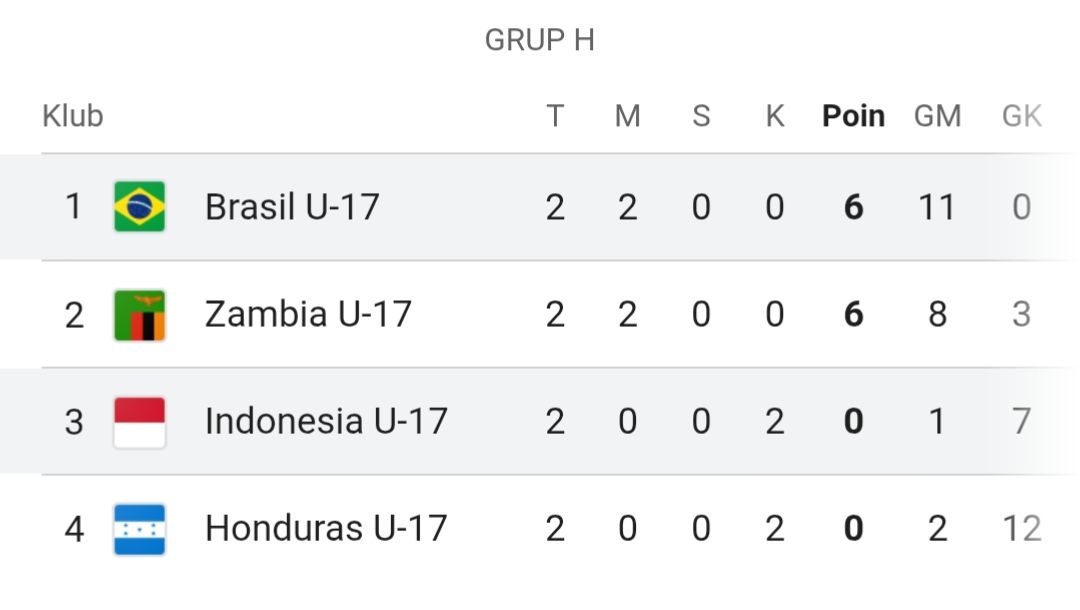
Task: Click the Klub column header
Action: tap(72, 116)
